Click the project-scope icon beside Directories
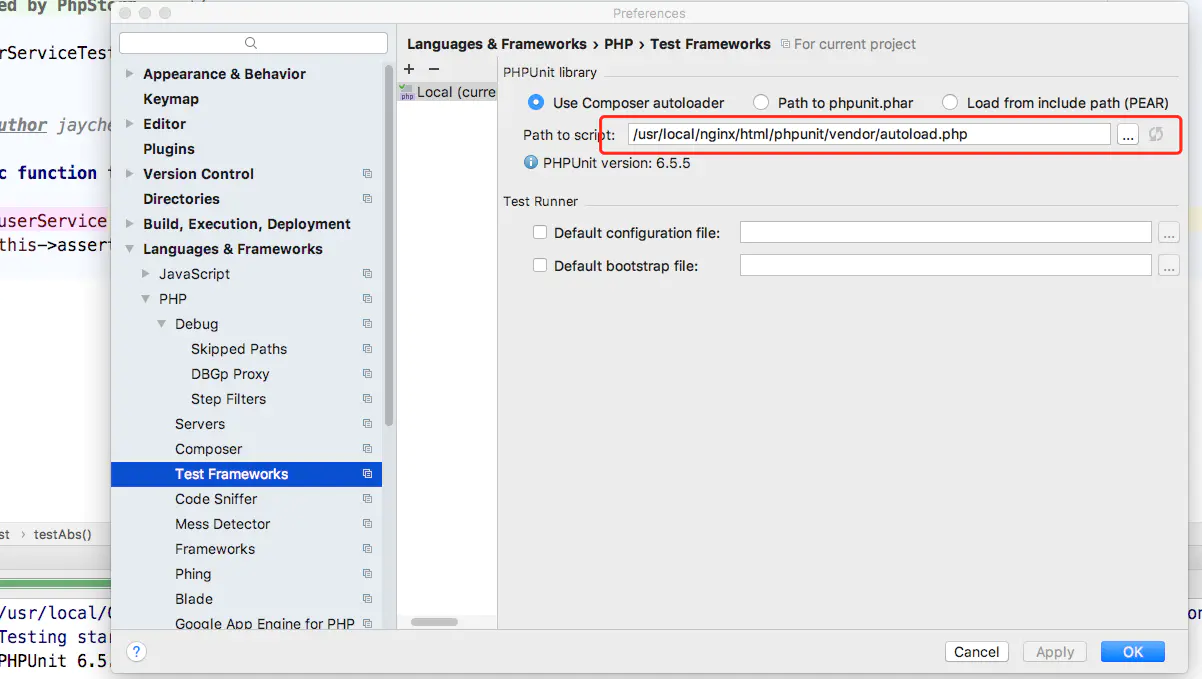This screenshot has width=1202, height=679. (x=367, y=199)
